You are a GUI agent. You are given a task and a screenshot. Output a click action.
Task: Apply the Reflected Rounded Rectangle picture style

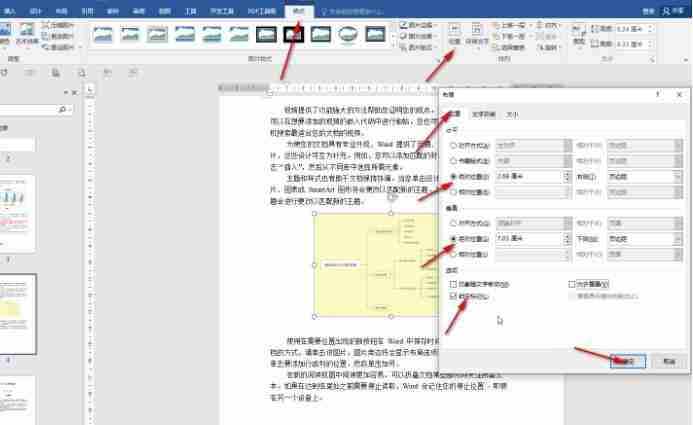tap(212, 34)
